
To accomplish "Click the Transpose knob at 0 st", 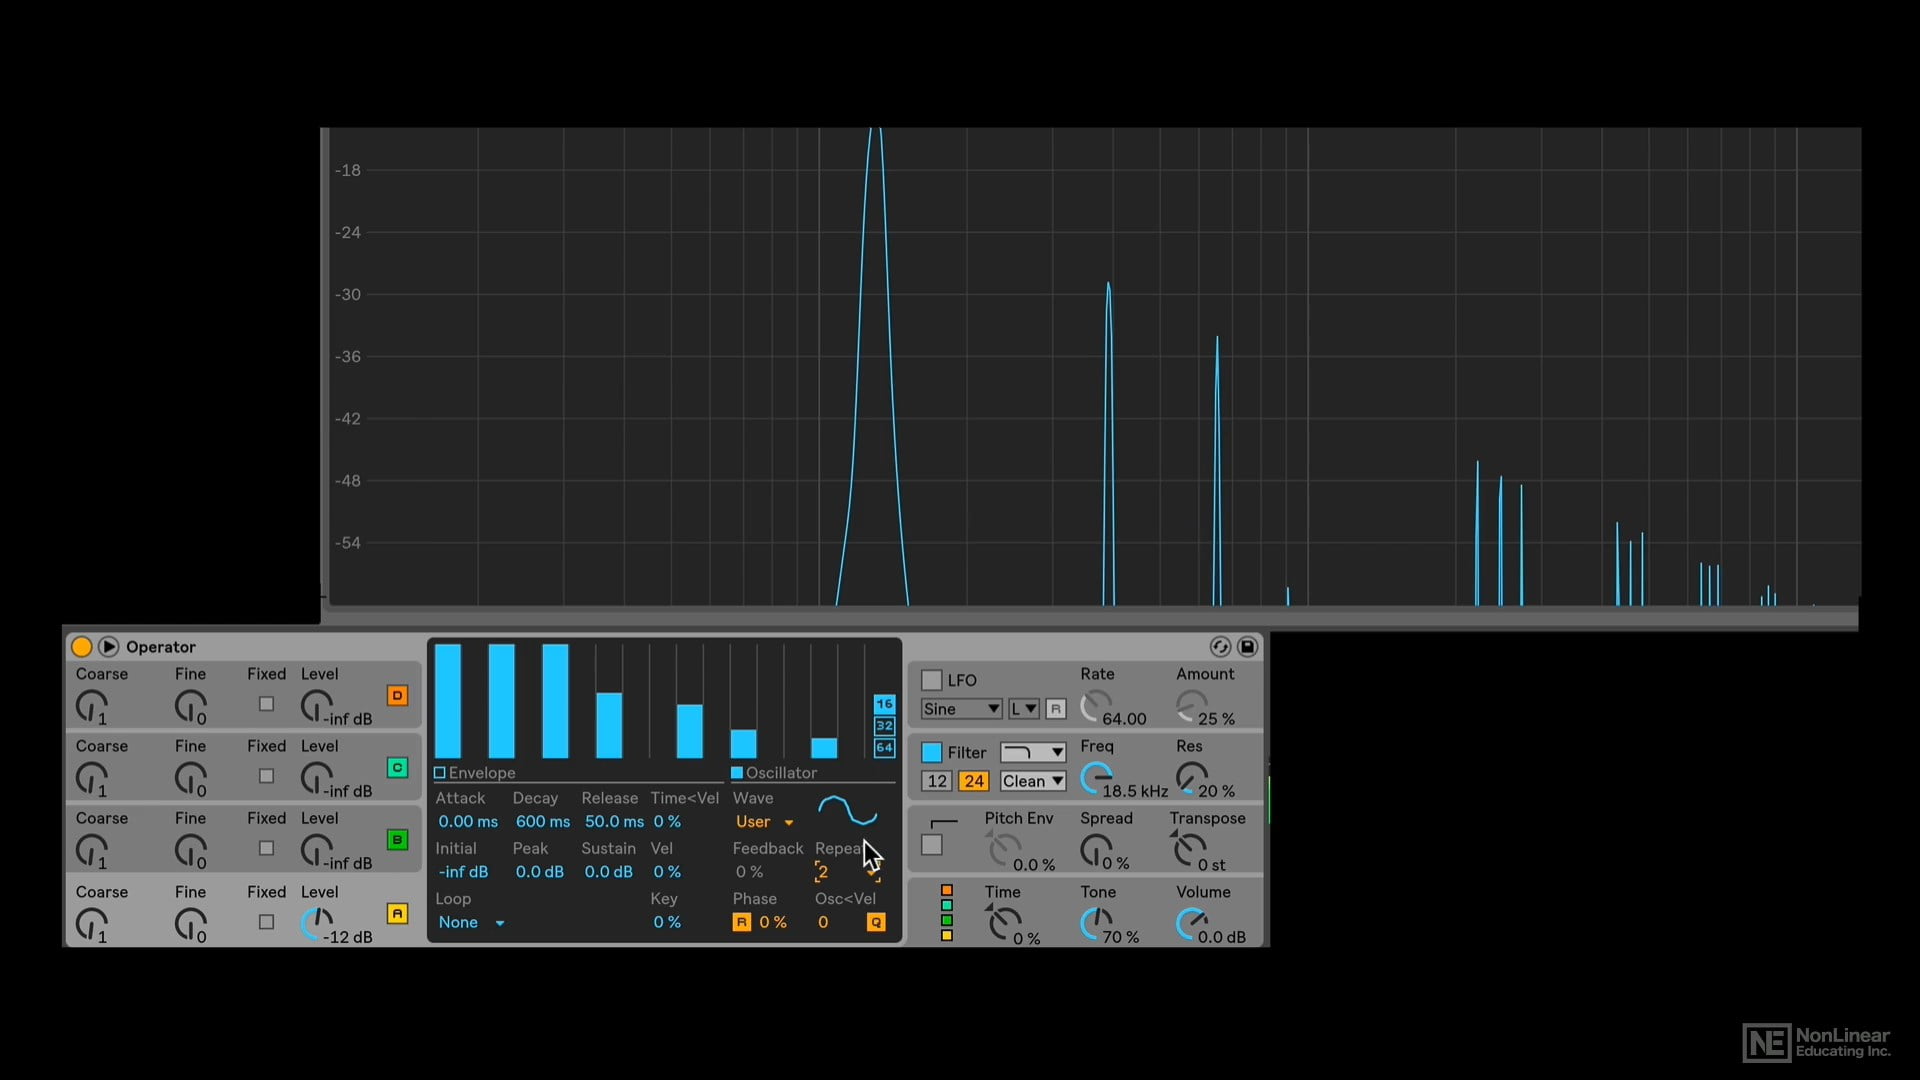I will pyautogui.click(x=1189, y=851).
